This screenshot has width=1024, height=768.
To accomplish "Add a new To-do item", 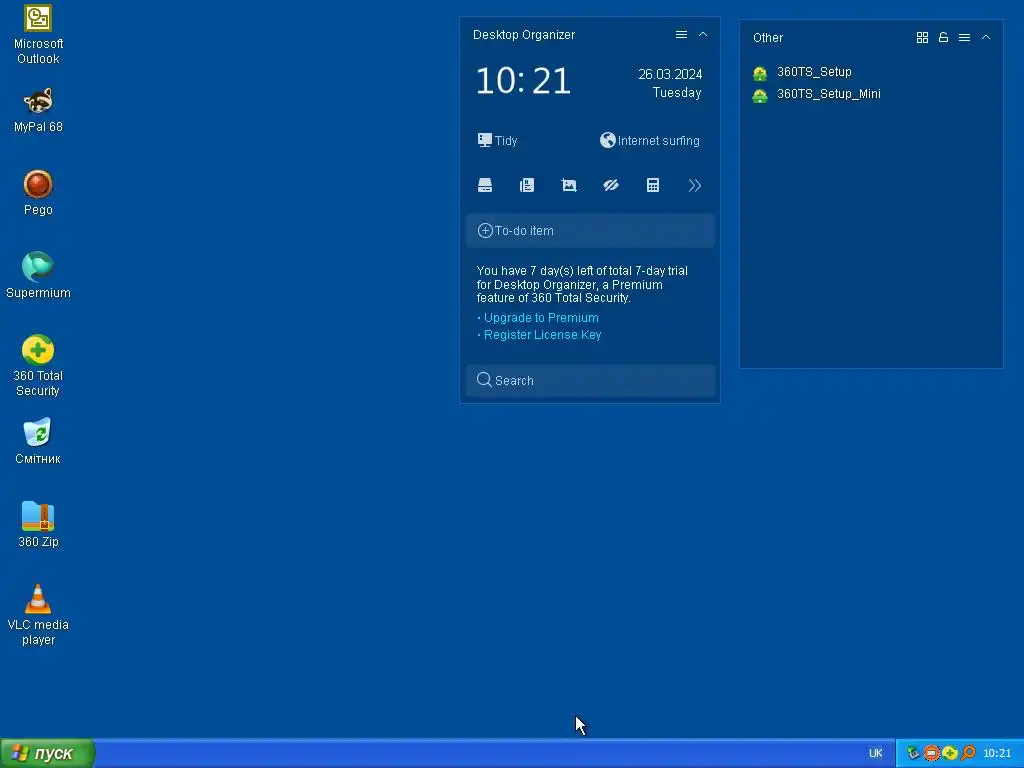I will 590,231.
